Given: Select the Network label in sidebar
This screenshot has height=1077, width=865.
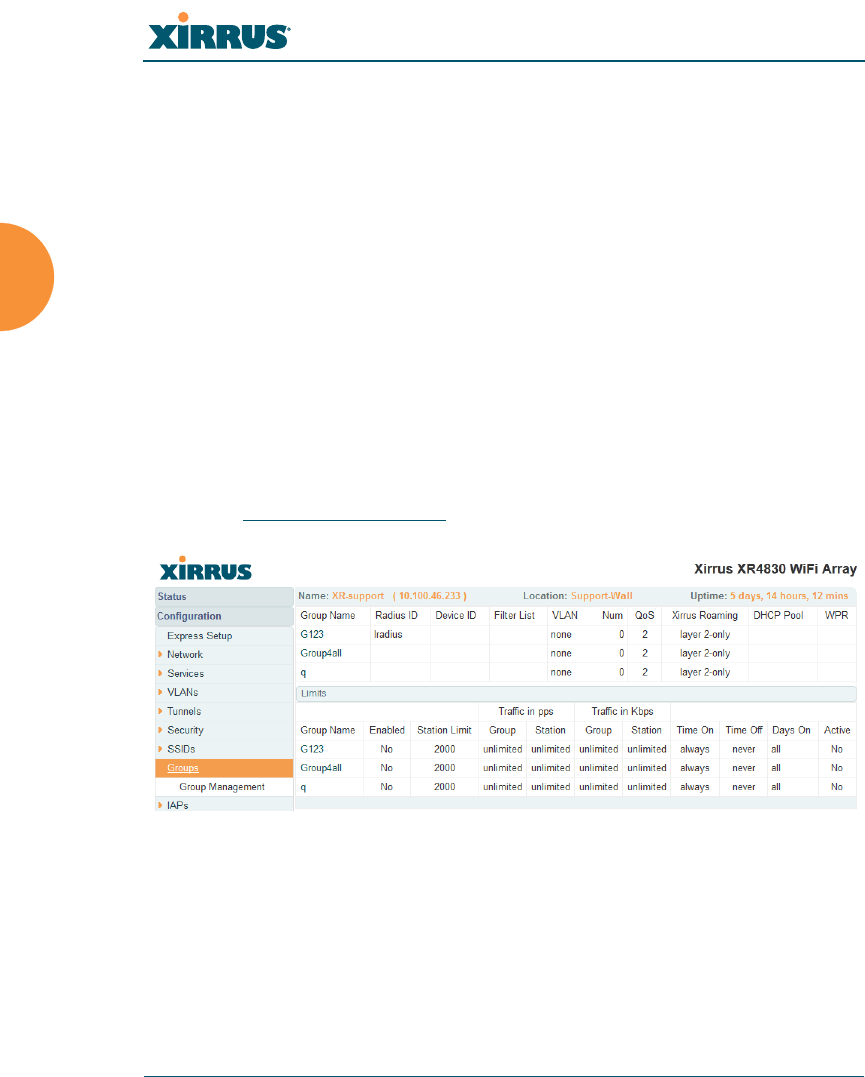Looking at the screenshot, I should pos(185,655).
